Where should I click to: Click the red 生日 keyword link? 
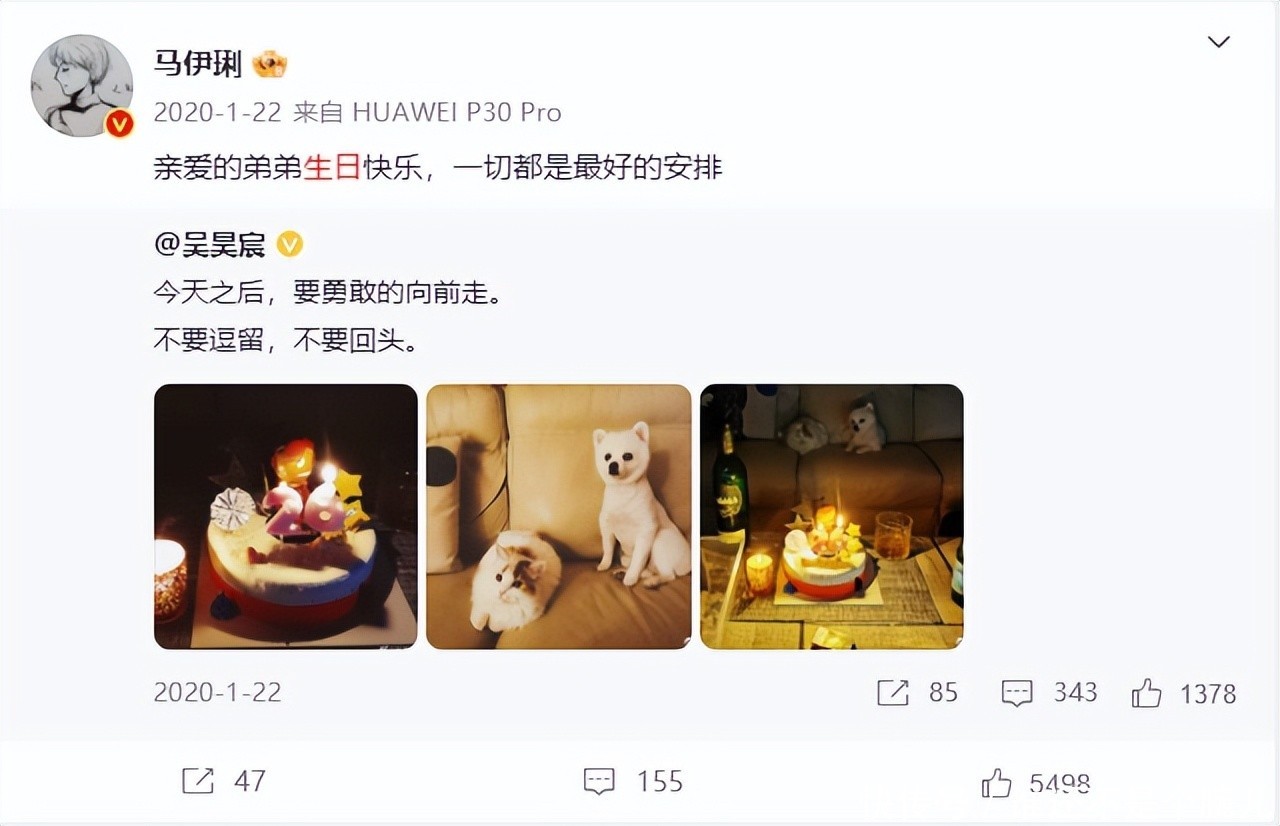(331, 168)
